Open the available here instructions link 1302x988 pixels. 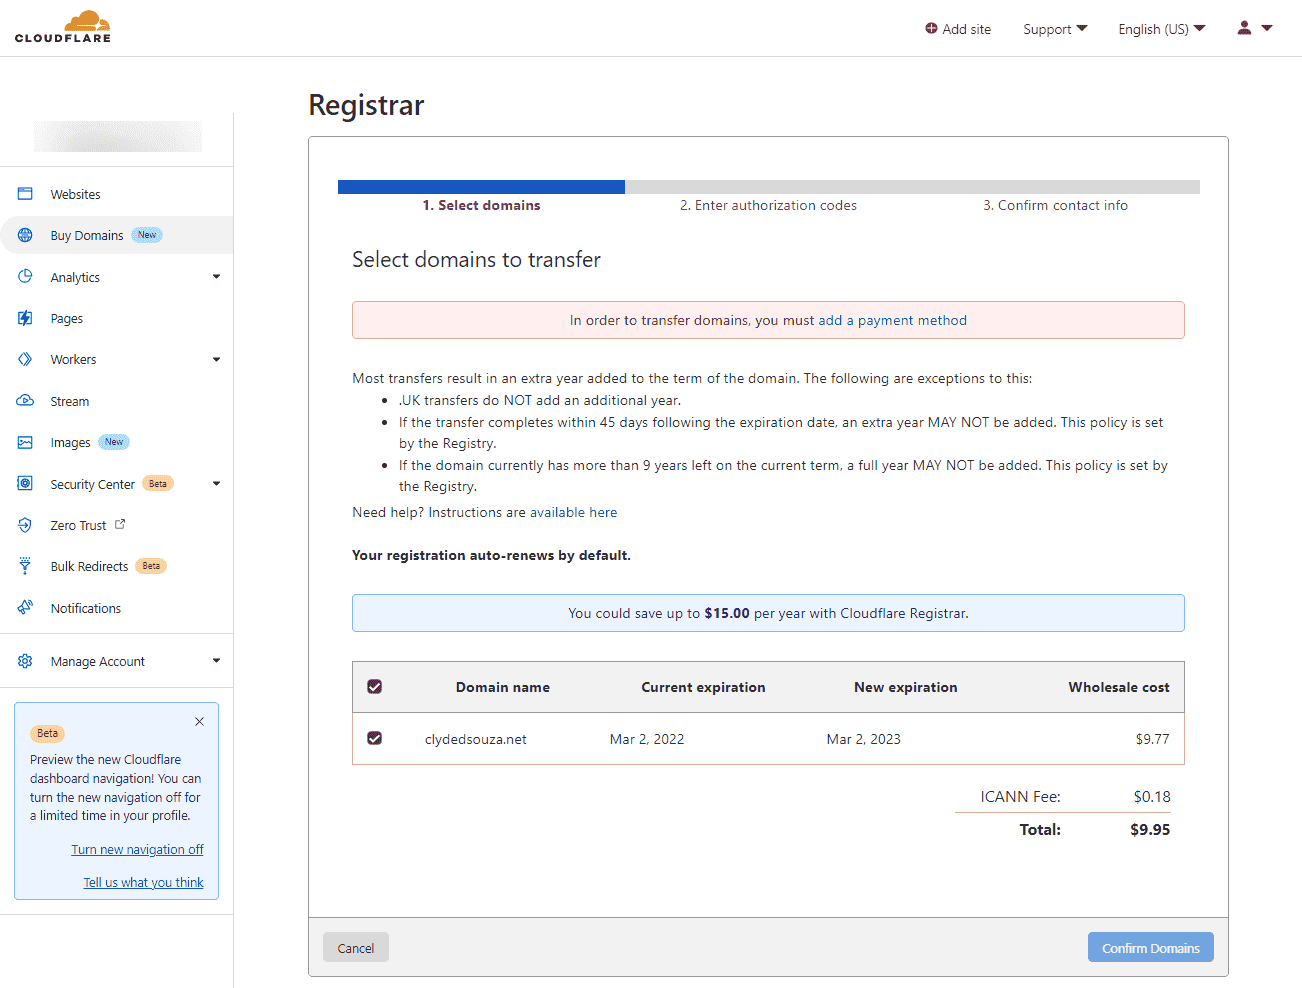tap(573, 512)
